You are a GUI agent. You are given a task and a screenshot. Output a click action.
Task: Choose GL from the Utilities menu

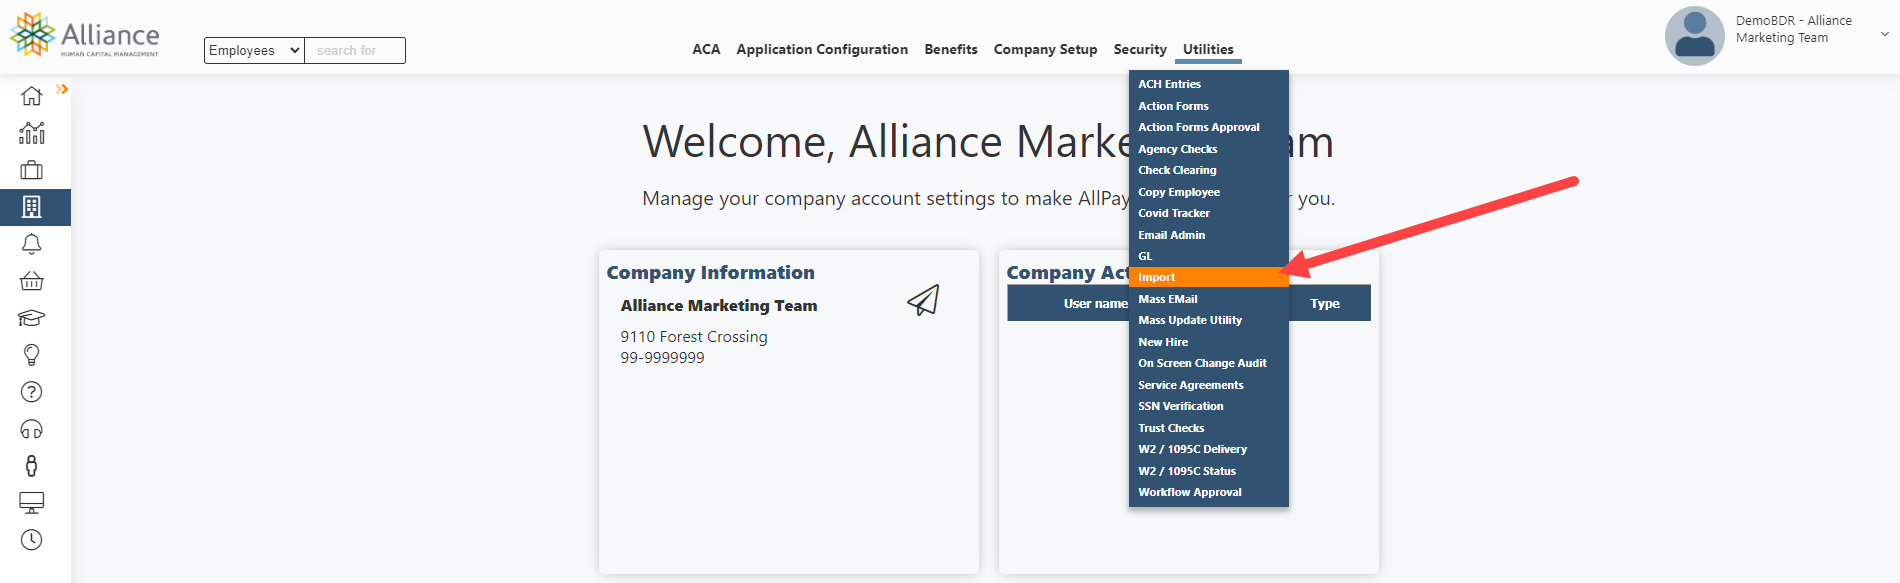(x=1209, y=256)
